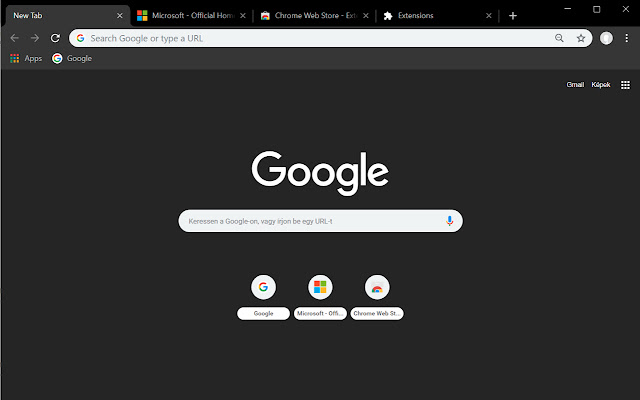Bookmark this tab with the star icon

(581, 38)
